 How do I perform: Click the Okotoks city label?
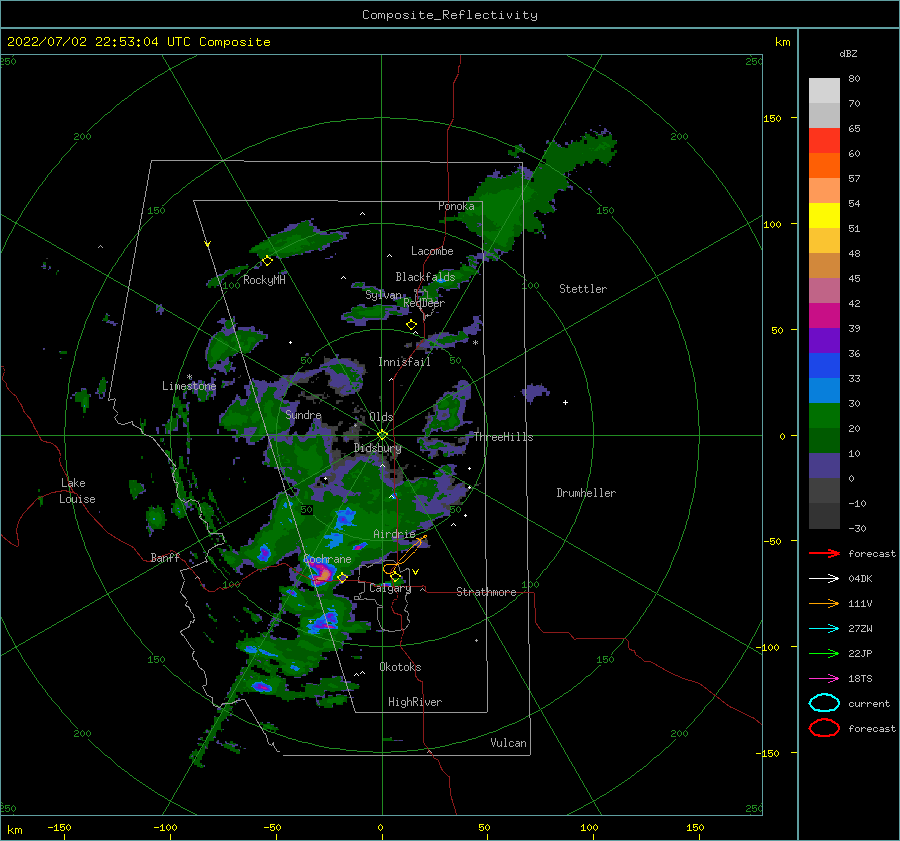pyautogui.click(x=400, y=667)
